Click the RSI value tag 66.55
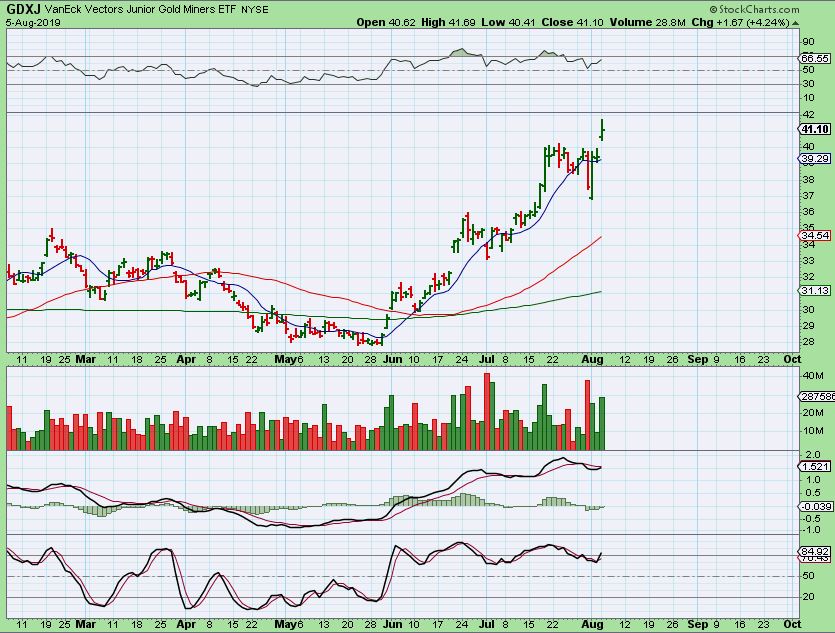 (814, 58)
